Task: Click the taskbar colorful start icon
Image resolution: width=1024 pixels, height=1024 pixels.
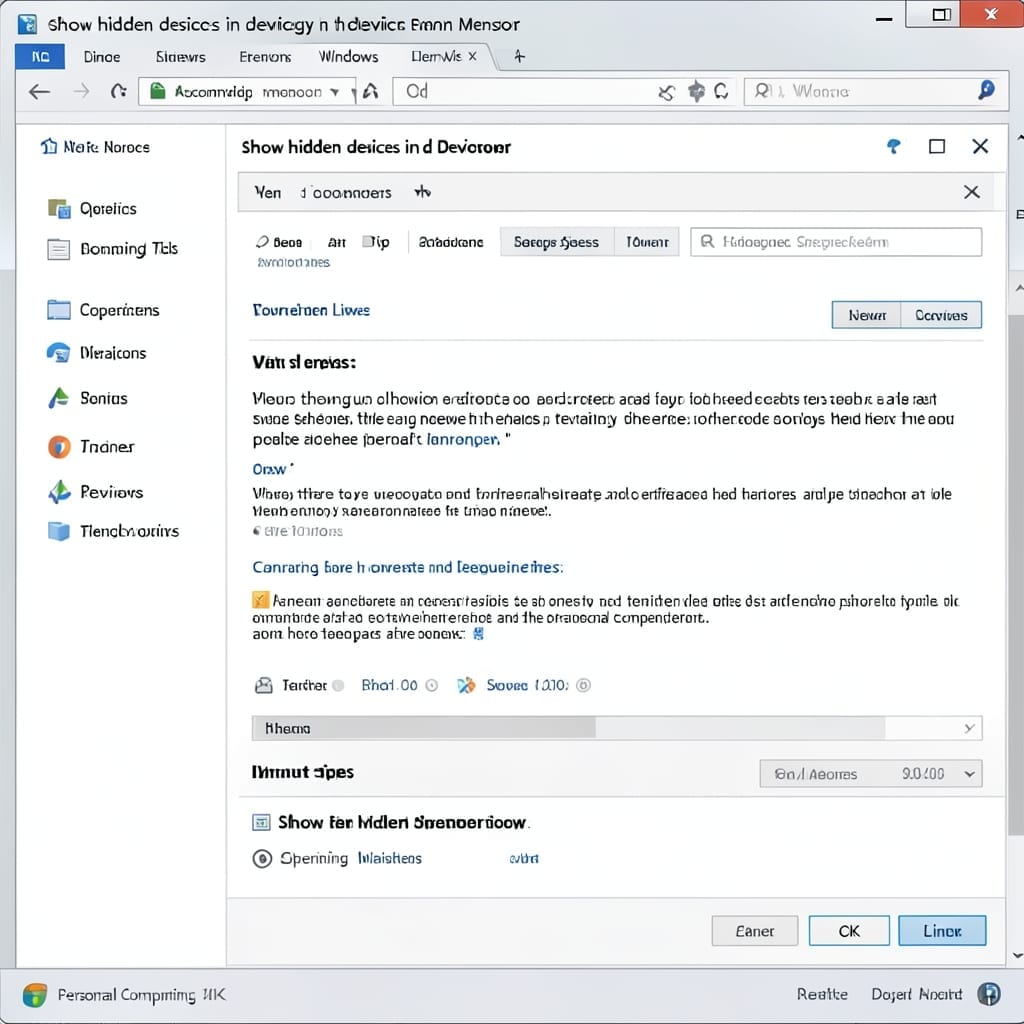Action: 35,995
